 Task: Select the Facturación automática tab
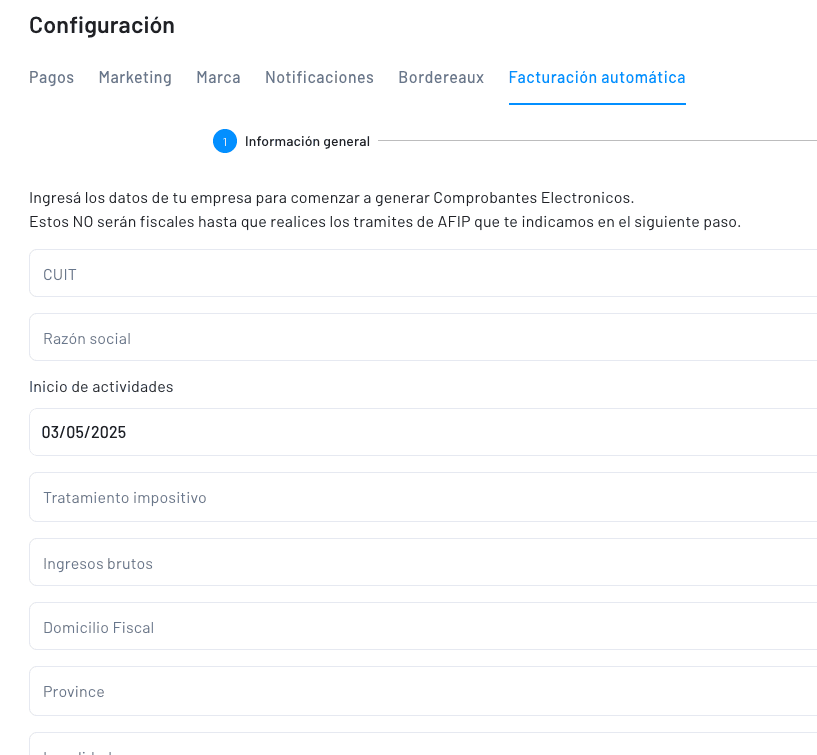click(597, 77)
